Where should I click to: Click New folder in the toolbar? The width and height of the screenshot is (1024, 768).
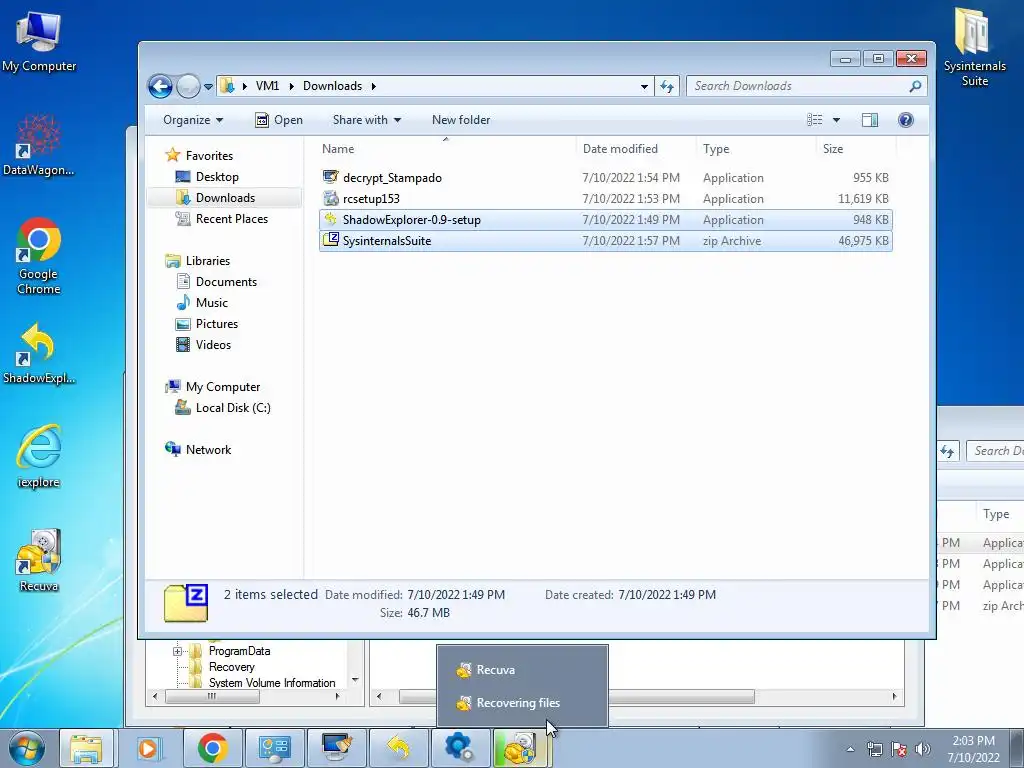click(460, 120)
